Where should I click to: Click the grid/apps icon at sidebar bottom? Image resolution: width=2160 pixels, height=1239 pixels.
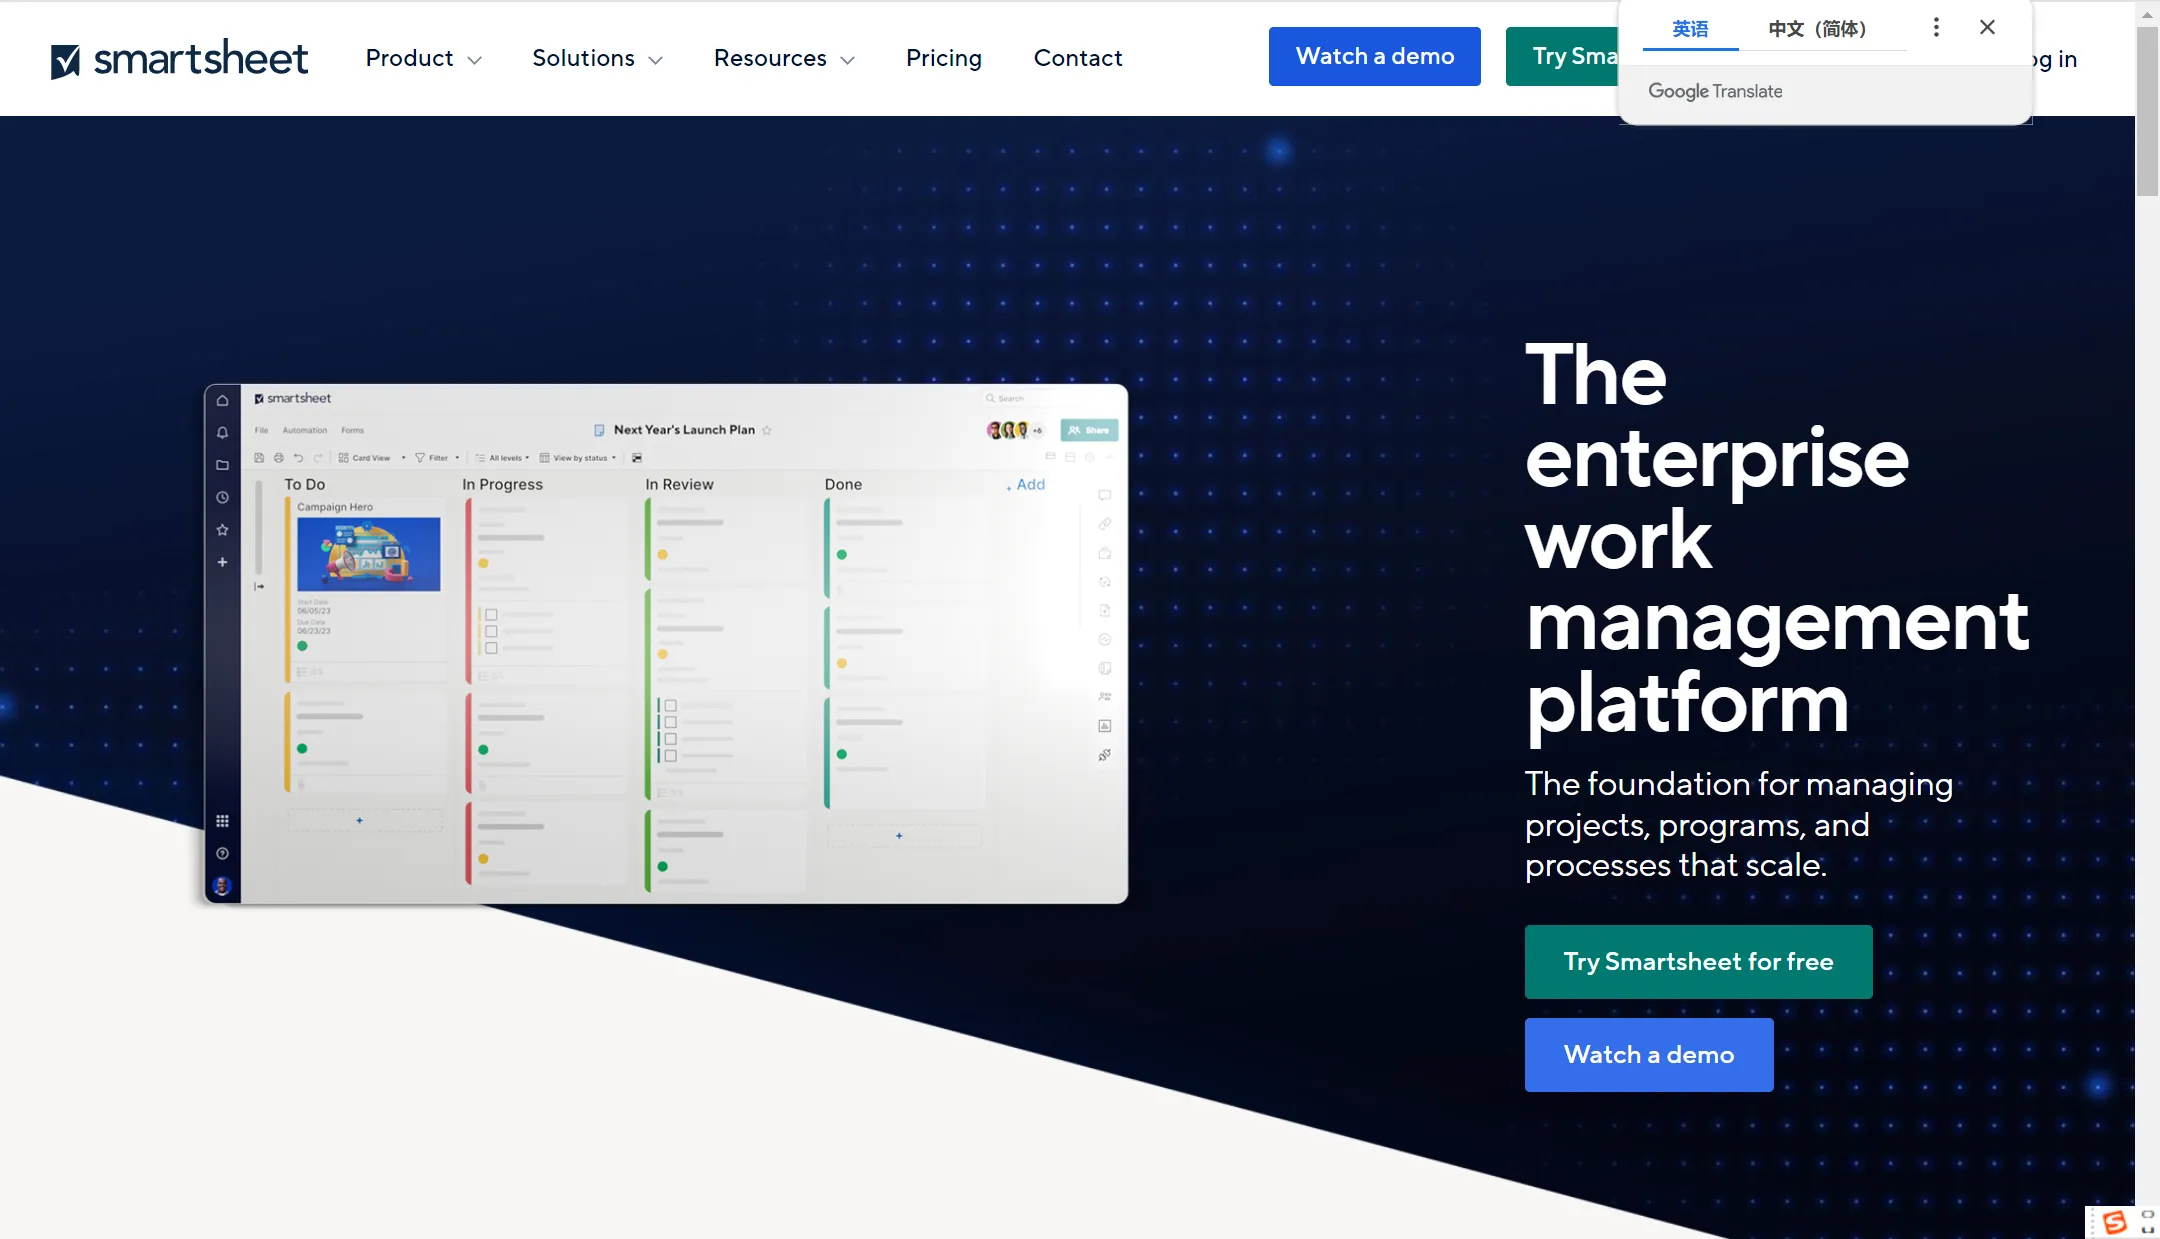tap(221, 818)
